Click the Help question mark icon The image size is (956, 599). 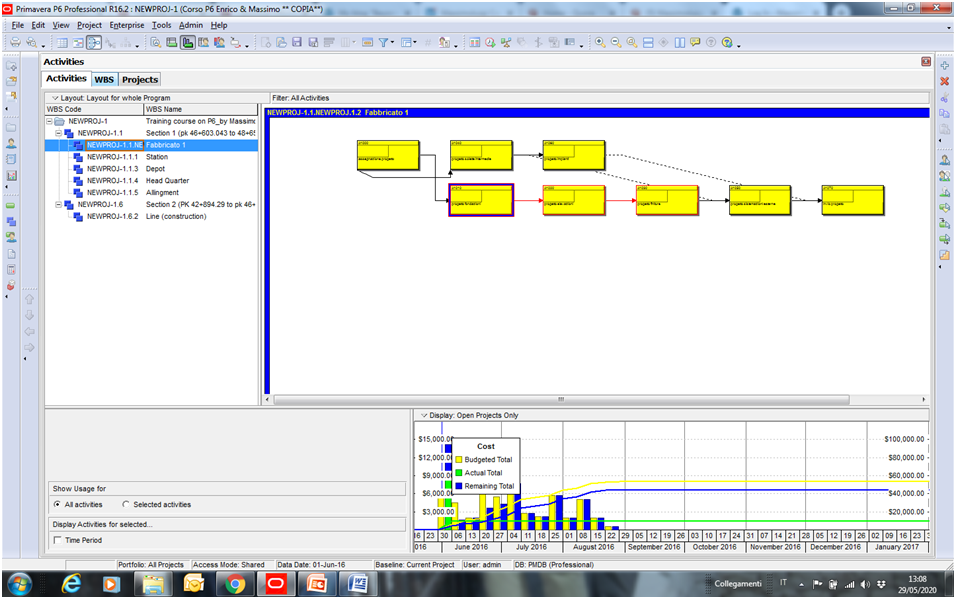(x=727, y=42)
